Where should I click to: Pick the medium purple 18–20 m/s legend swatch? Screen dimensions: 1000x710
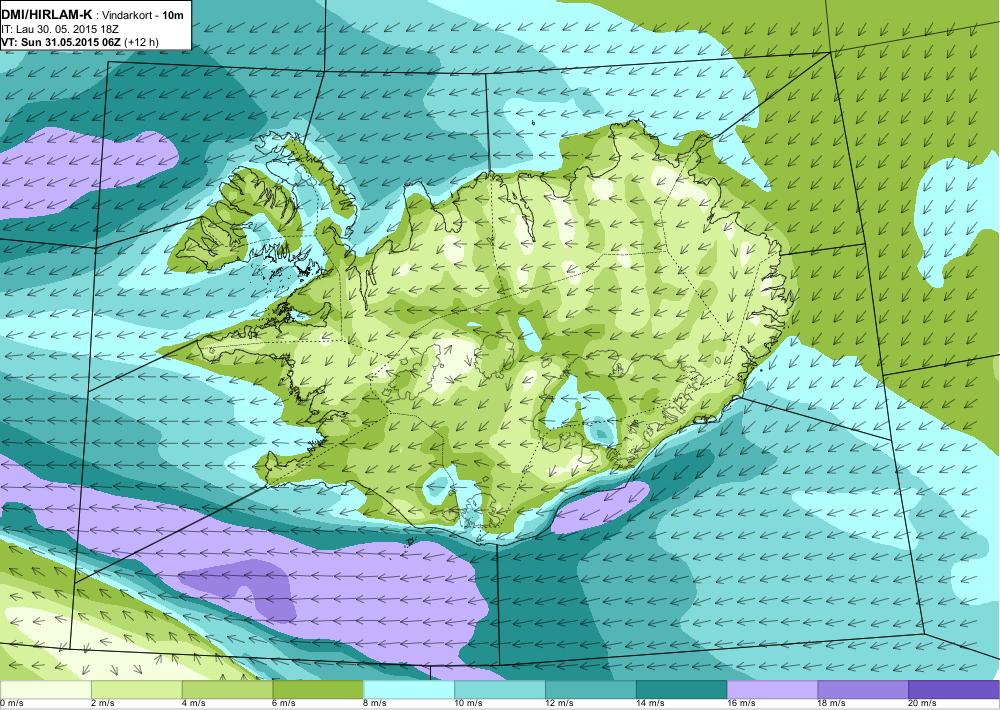863,689
